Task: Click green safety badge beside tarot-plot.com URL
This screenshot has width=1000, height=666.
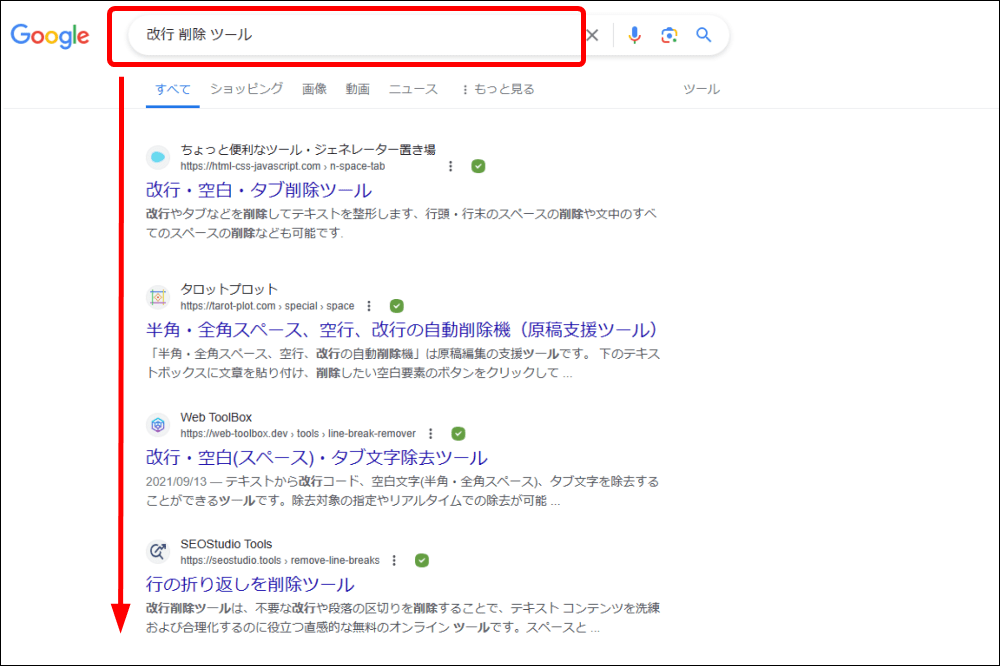Action: tap(397, 306)
